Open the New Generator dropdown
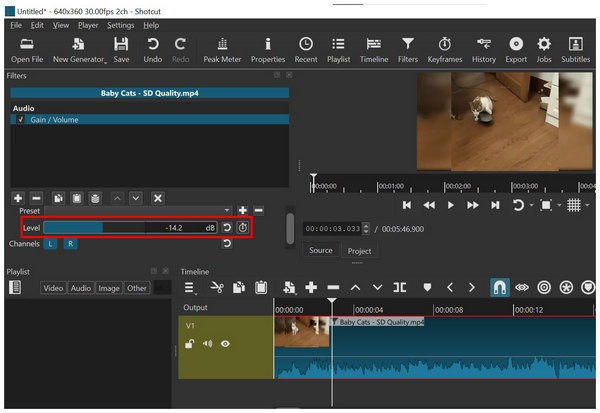The height and width of the screenshot is (413, 600). 79,50
